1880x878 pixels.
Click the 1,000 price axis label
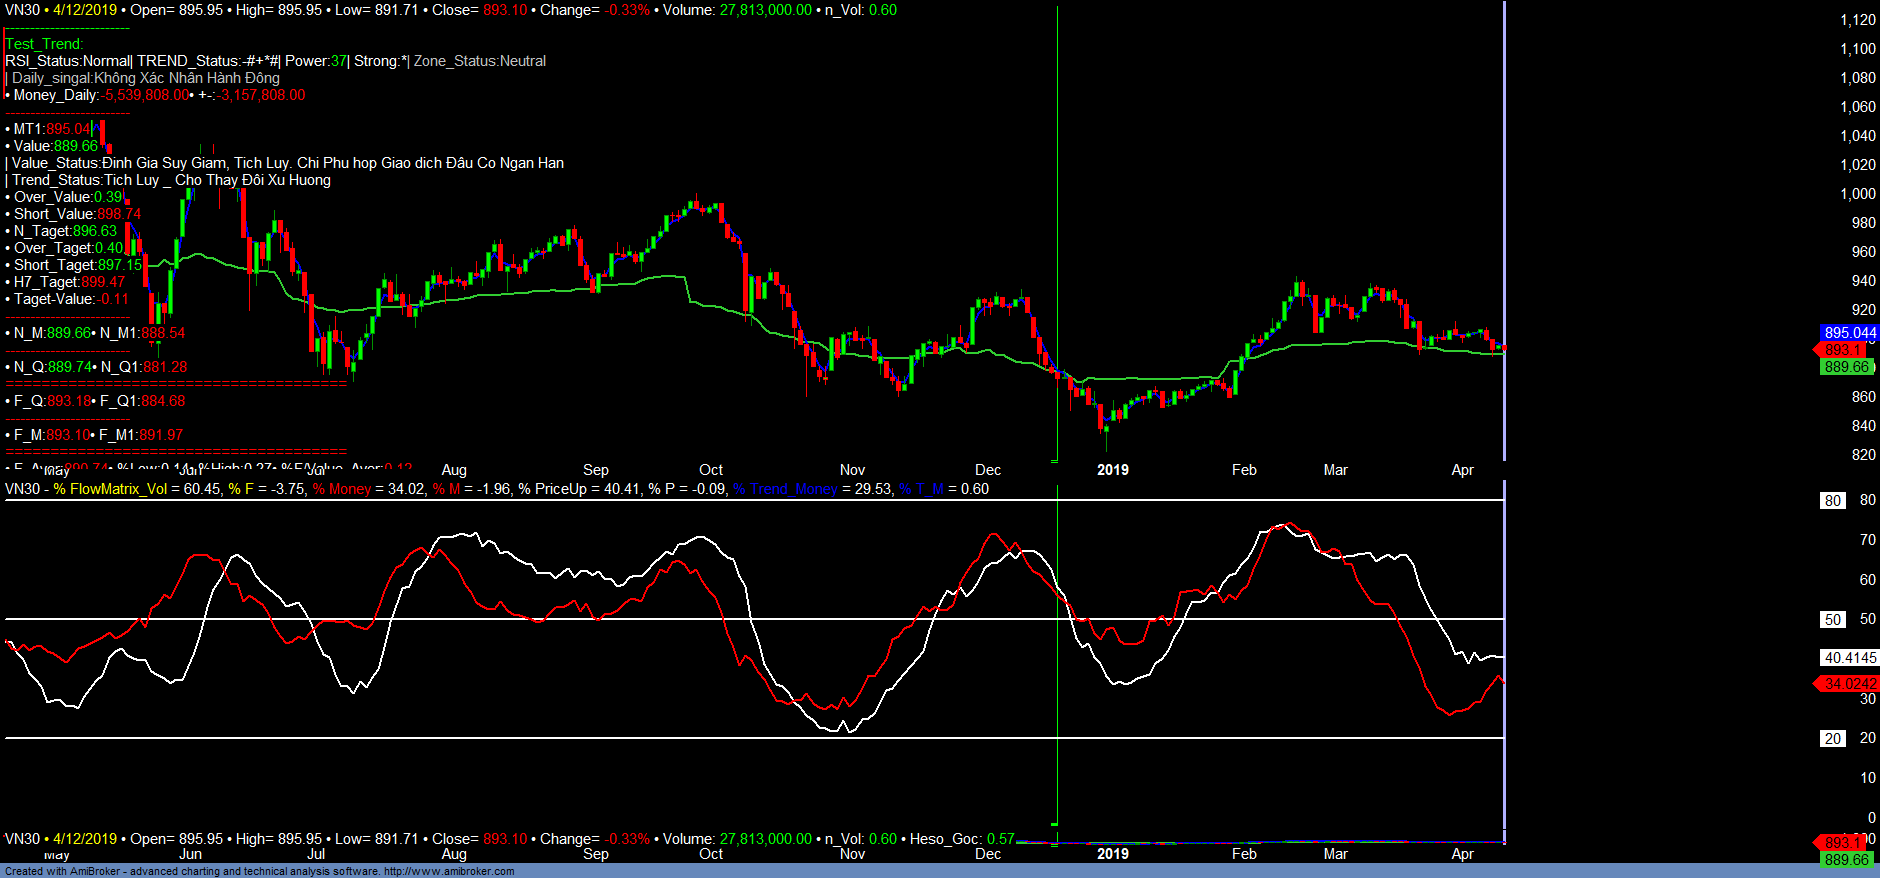(1858, 194)
